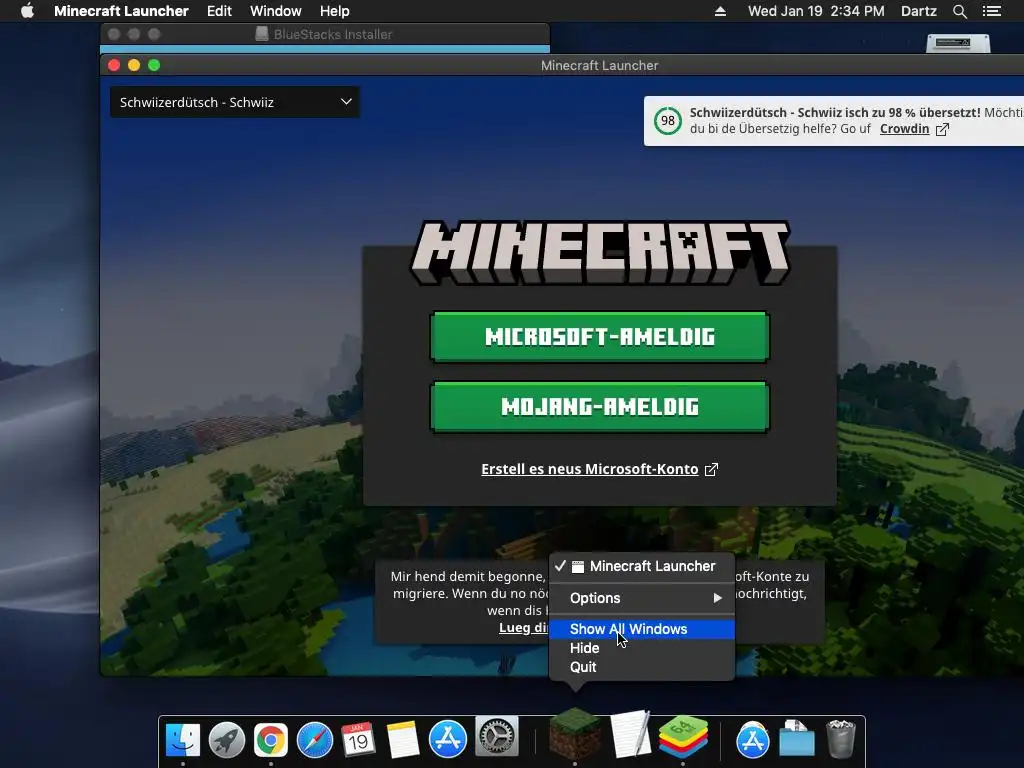Select Show All Windows in dock menu
This screenshot has width=1024, height=768.
pyautogui.click(x=642, y=629)
